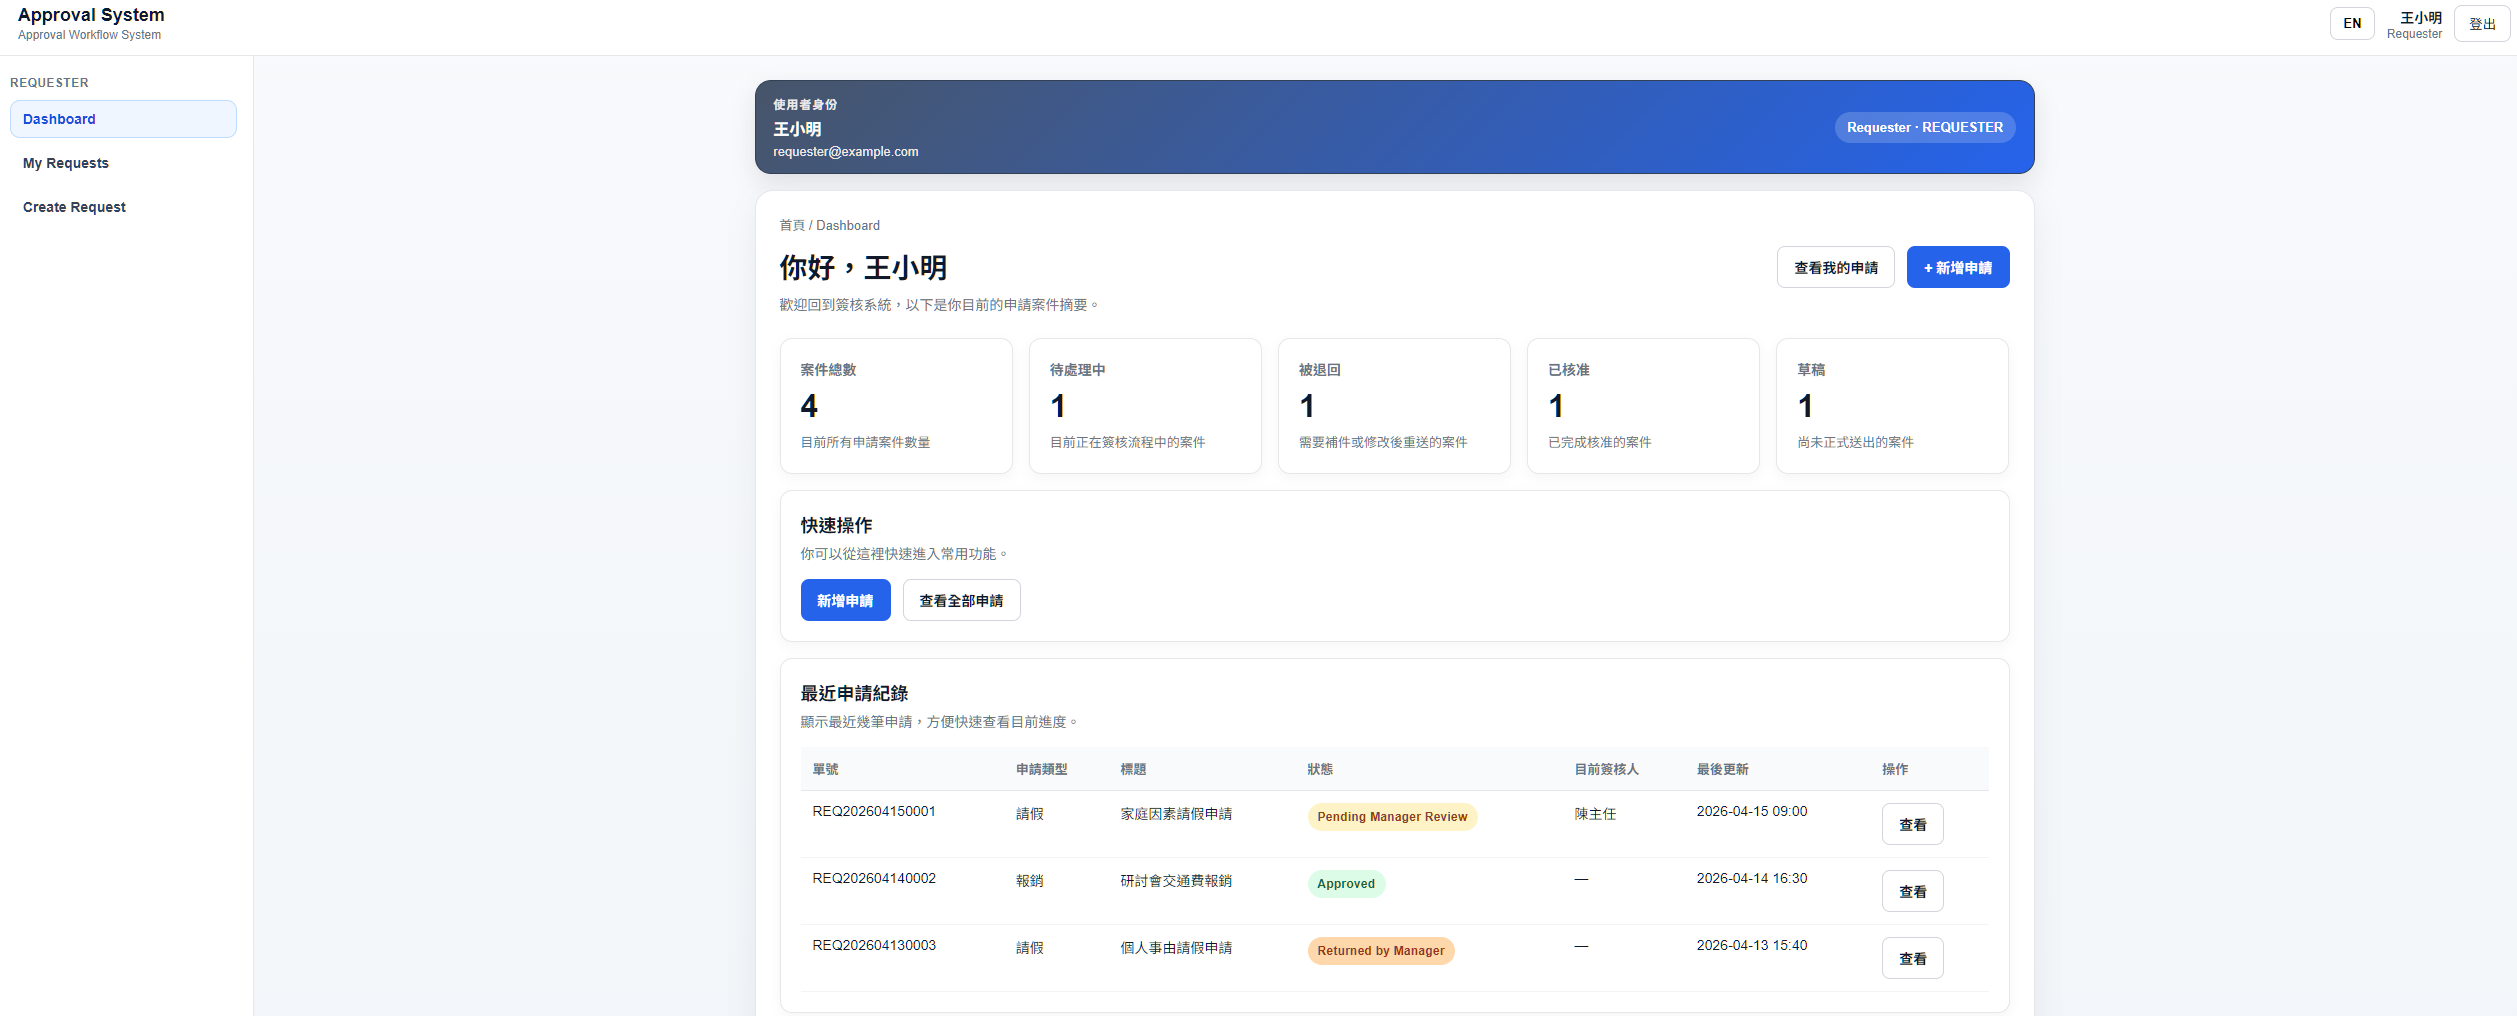Open 查看全部申請 from quick actions
Image resolution: width=2517 pixels, height=1016 pixels.
tap(961, 600)
